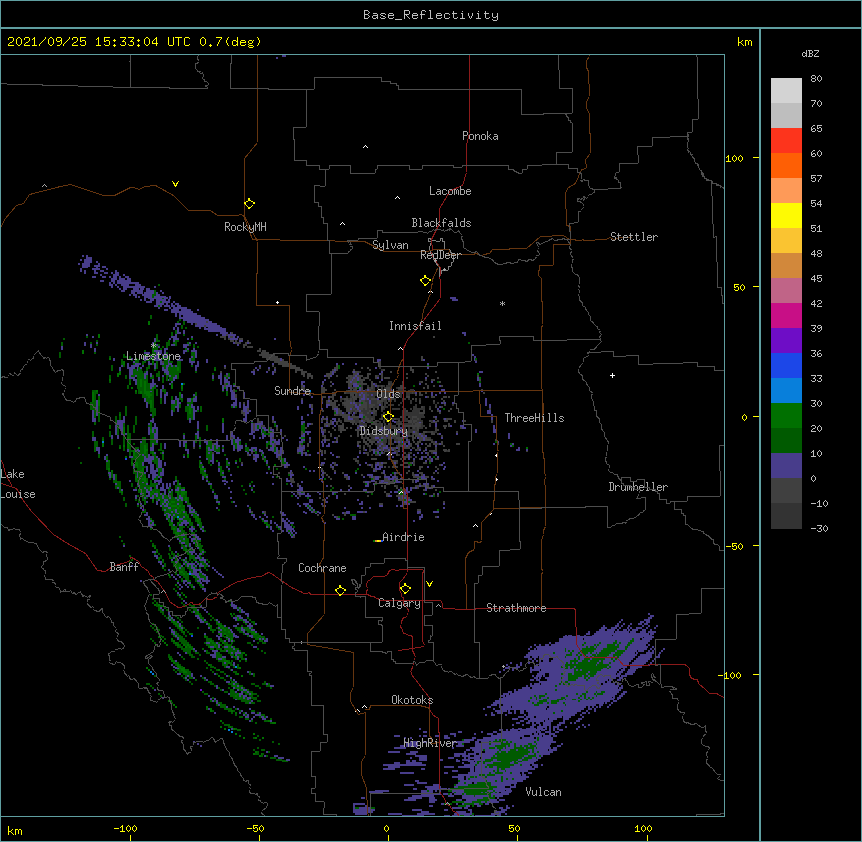Pick the red 60-65 dBZ color band

[x=786, y=140]
